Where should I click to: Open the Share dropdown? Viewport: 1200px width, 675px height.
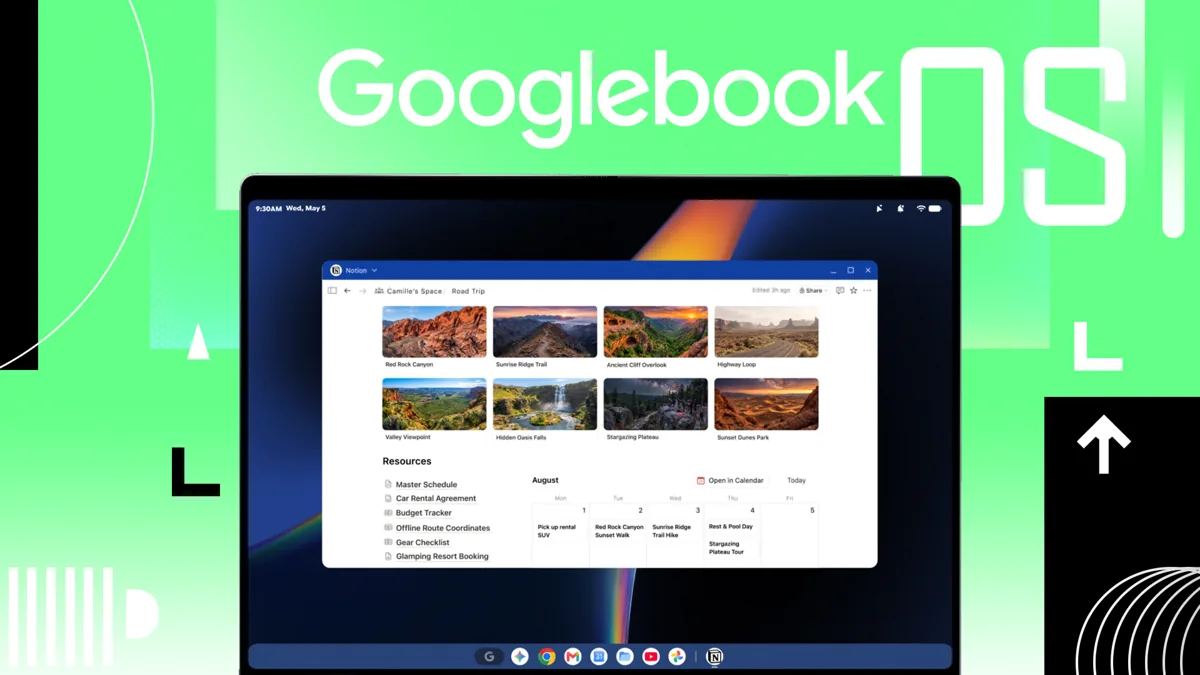tap(814, 291)
